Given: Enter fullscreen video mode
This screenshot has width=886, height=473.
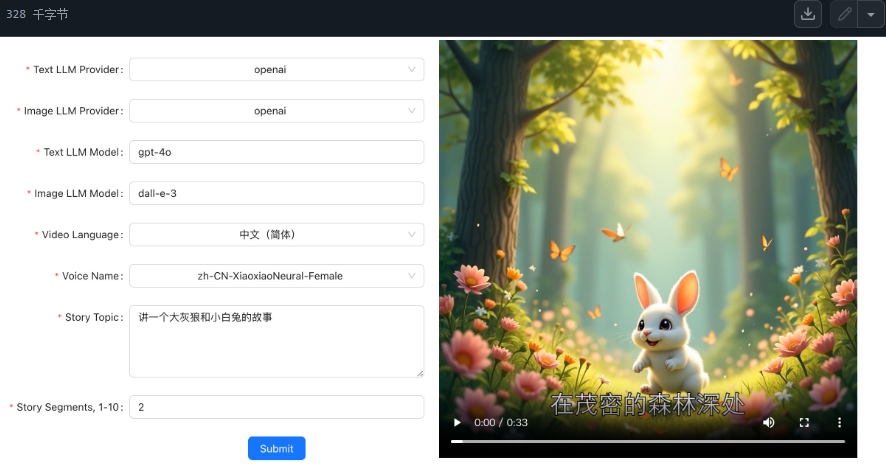Looking at the screenshot, I should tap(804, 422).
